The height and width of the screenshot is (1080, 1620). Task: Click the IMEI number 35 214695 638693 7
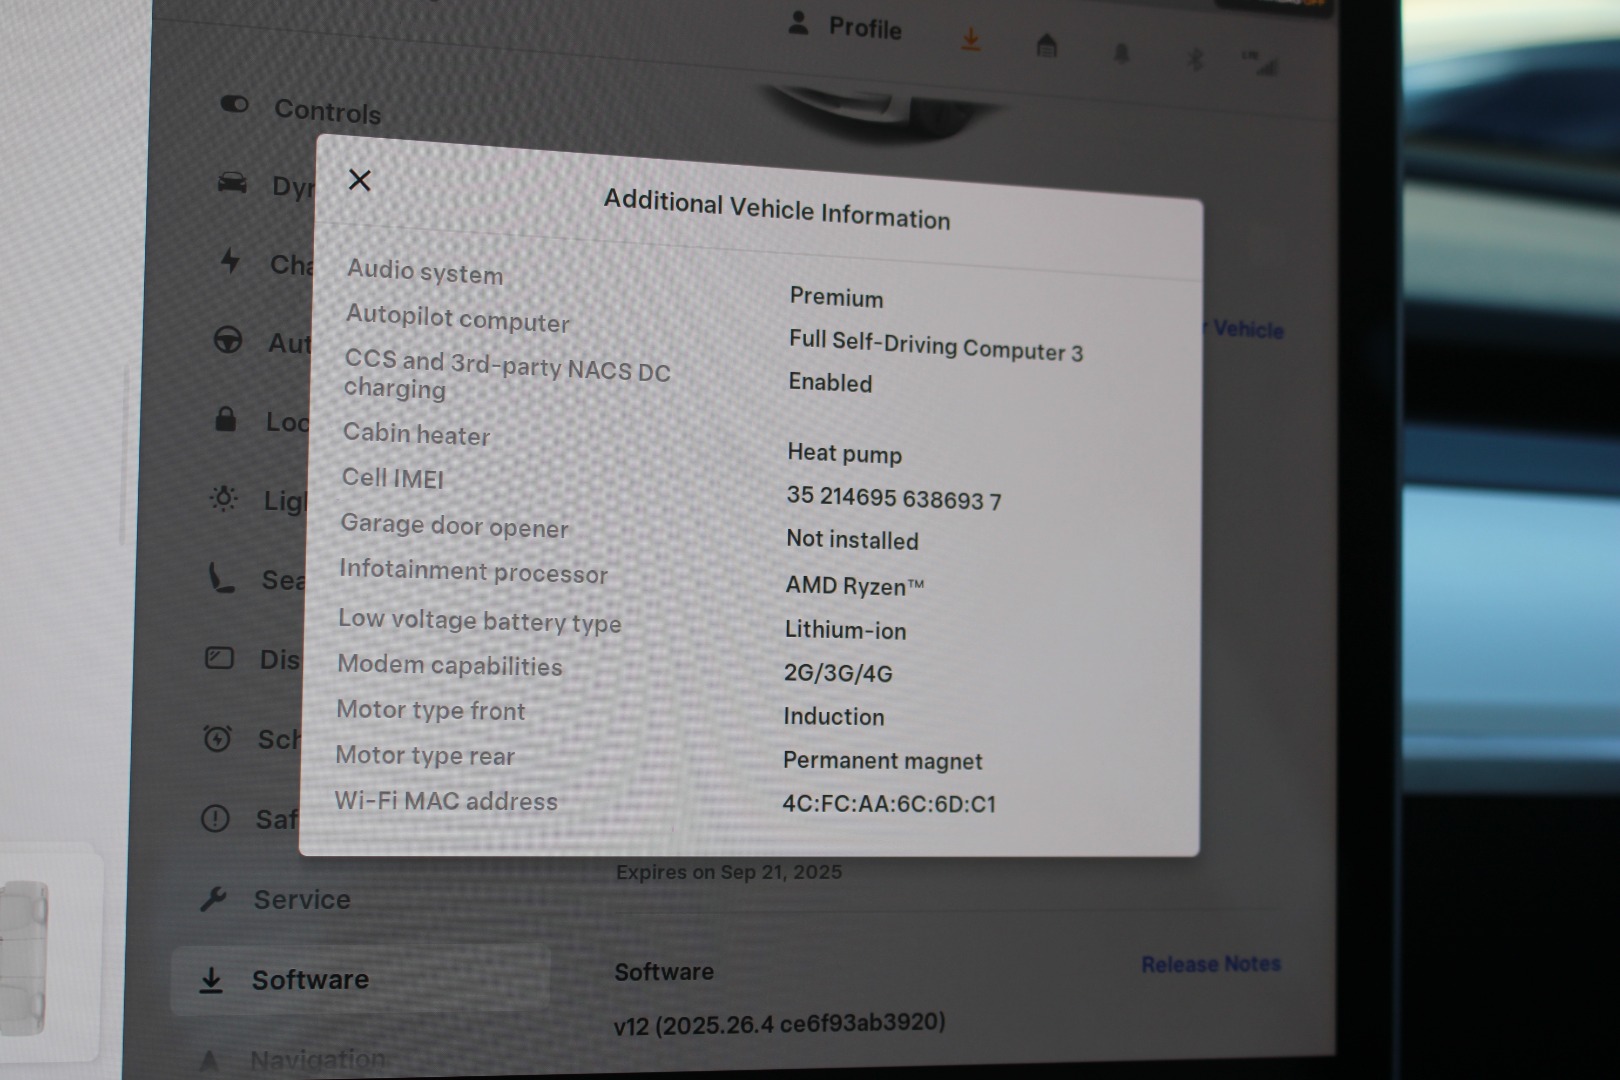coord(893,497)
